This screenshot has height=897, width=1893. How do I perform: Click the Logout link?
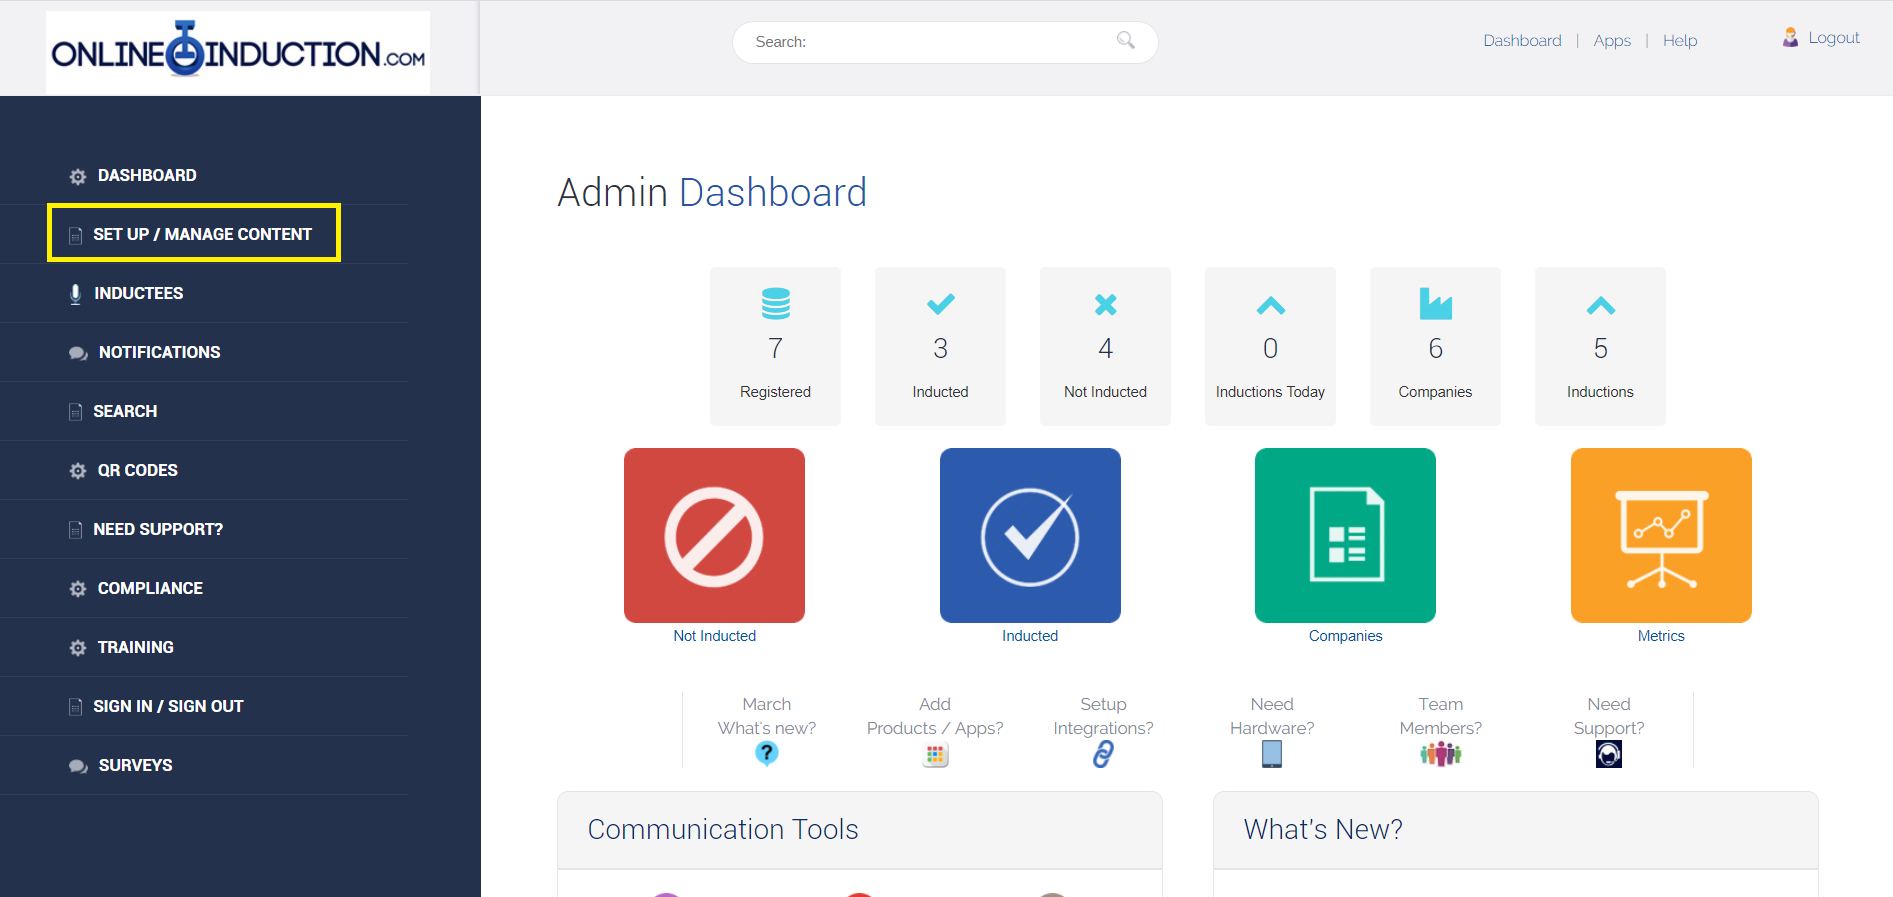pos(1833,38)
